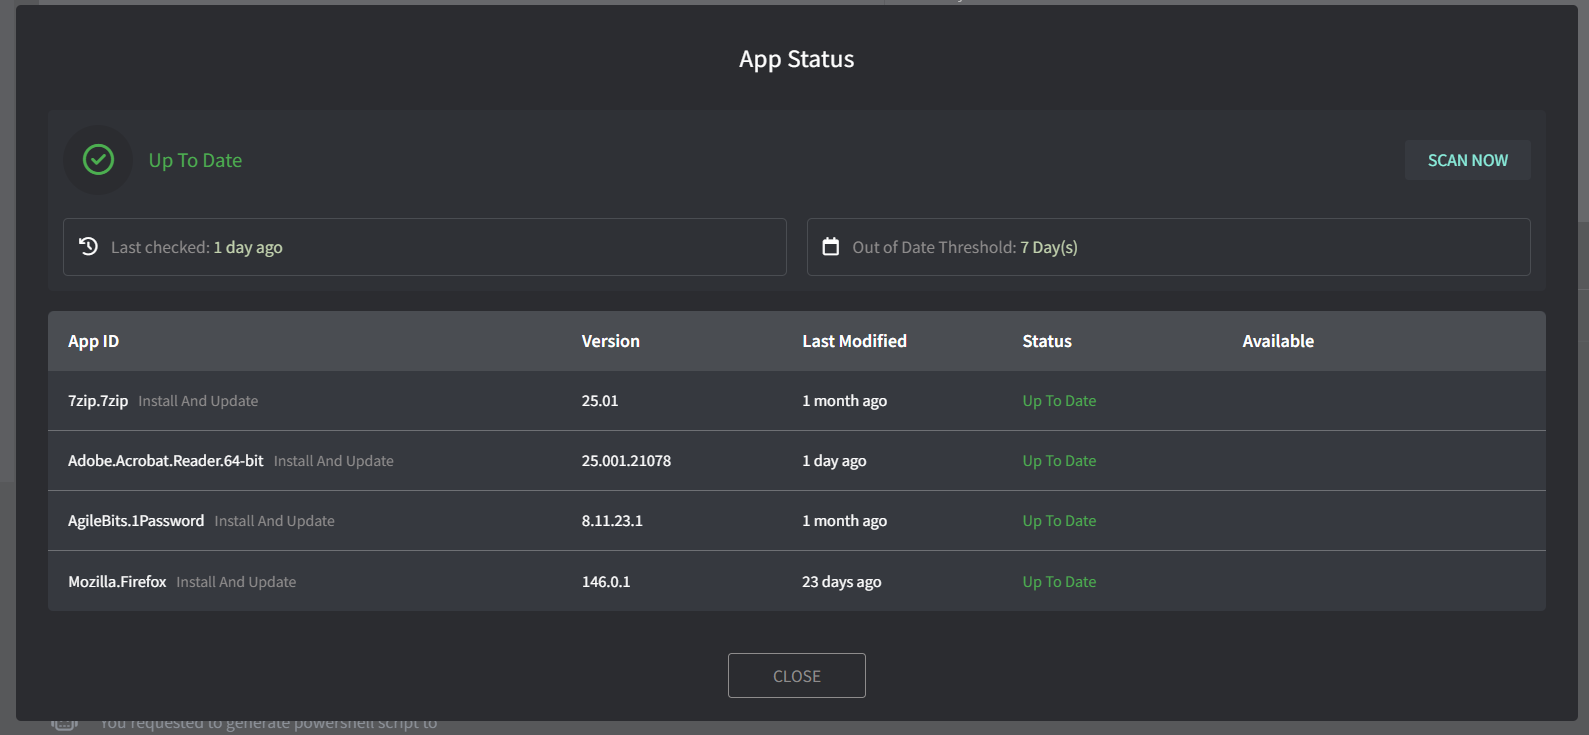Select the 7zip.7zip app row

98,401
